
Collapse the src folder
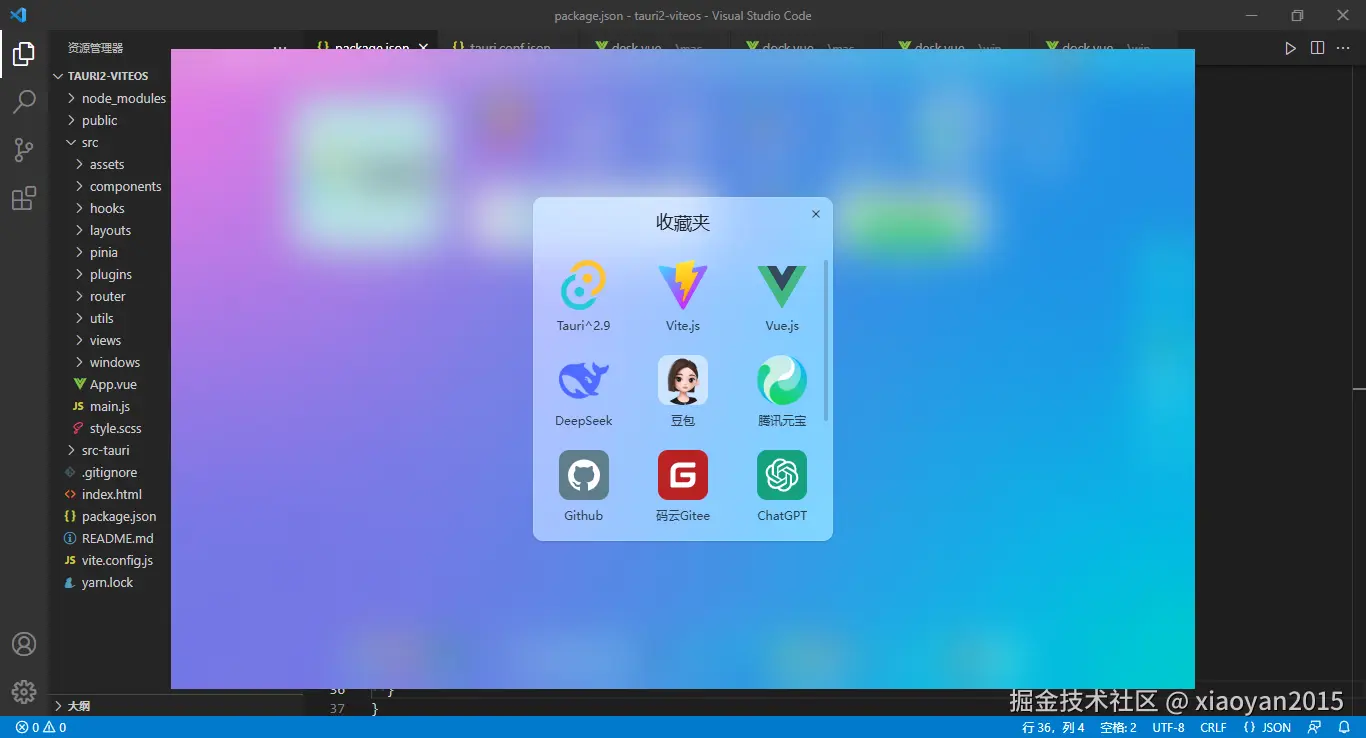point(89,142)
